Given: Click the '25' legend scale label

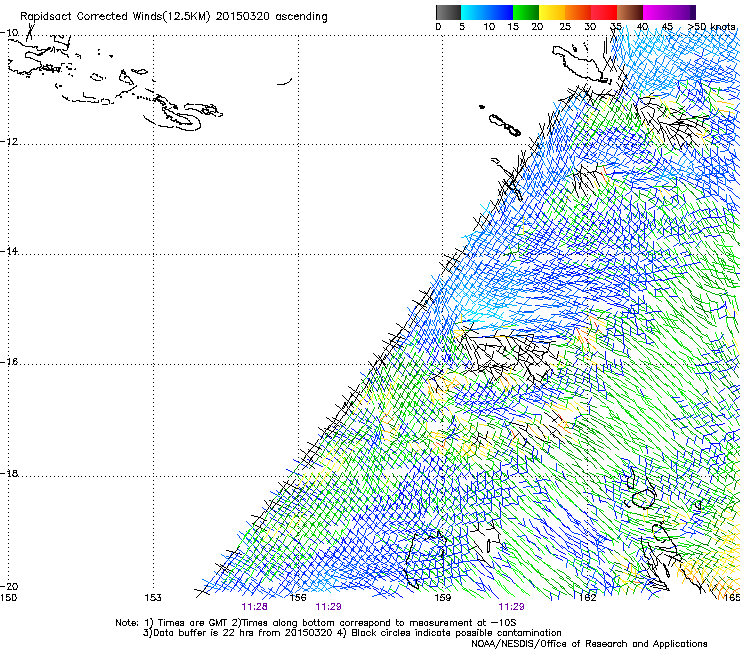Looking at the screenshot, I should 565,27.
